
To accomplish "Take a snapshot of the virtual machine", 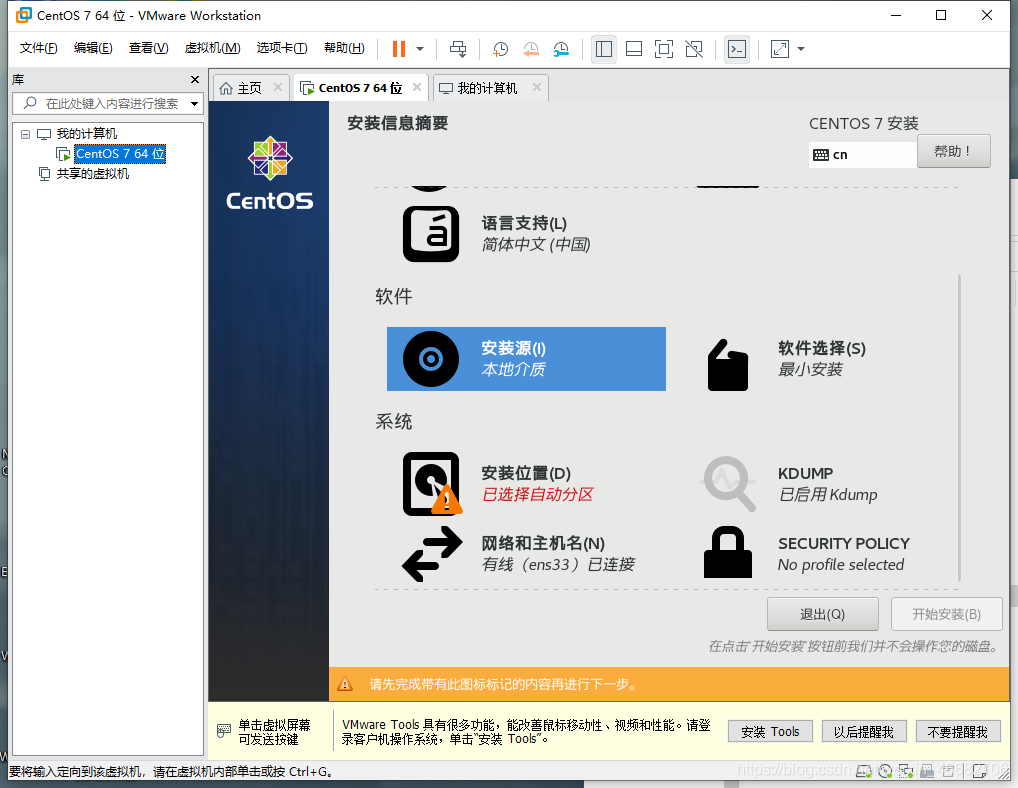I will (x=501, y=49).
